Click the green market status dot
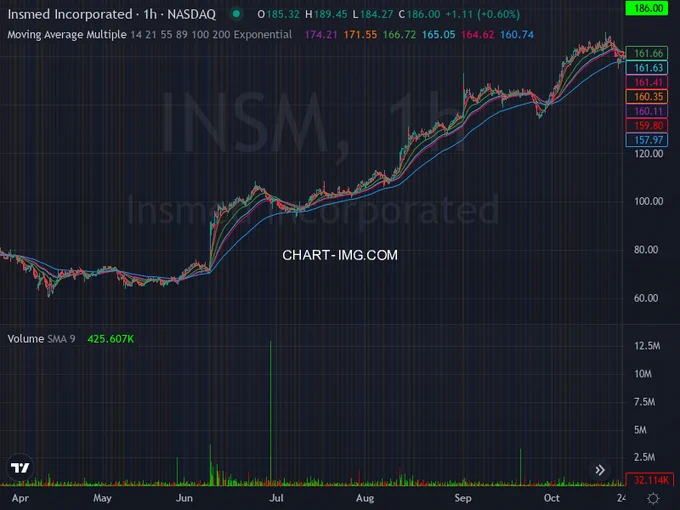This screenshot has height=510, width=680. tap(235, 15)
